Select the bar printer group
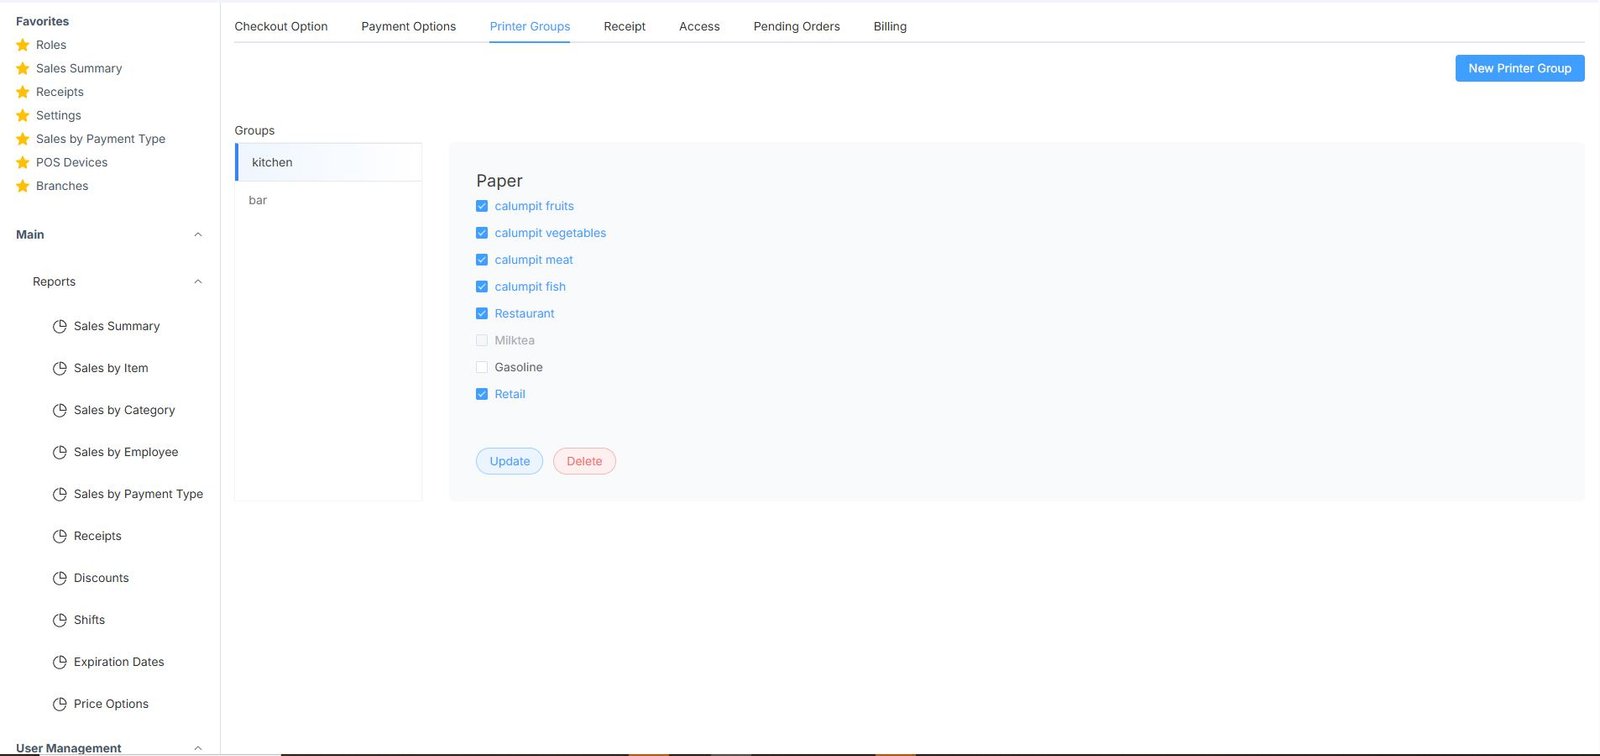Screen dimensions: 1600x756 [x=258, y=200]
